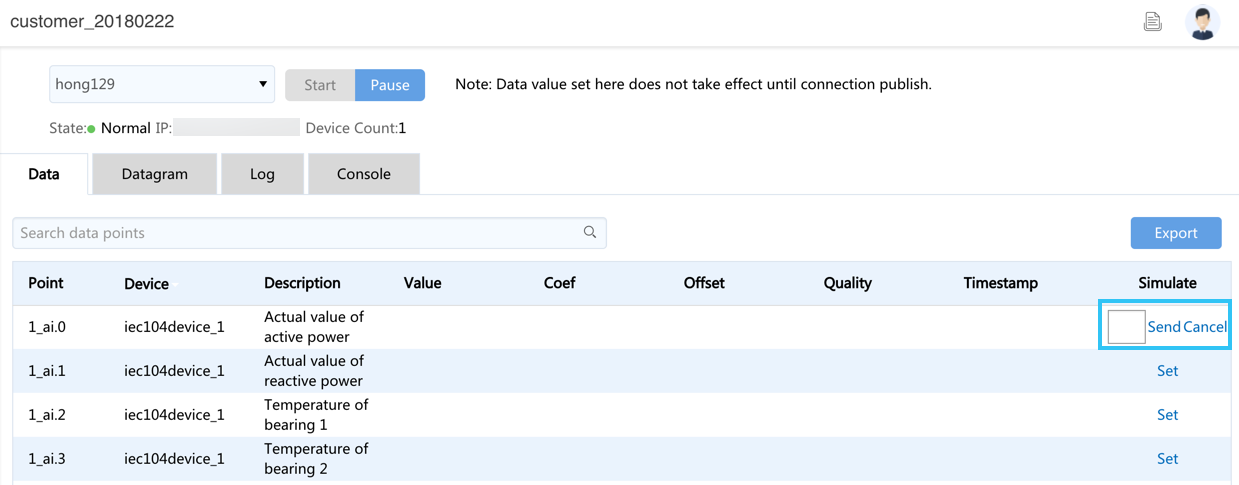Switch to the Data tab
The height and width of the screenshot is (485, 1239).
pyautogui.click(x=44, y=173)
